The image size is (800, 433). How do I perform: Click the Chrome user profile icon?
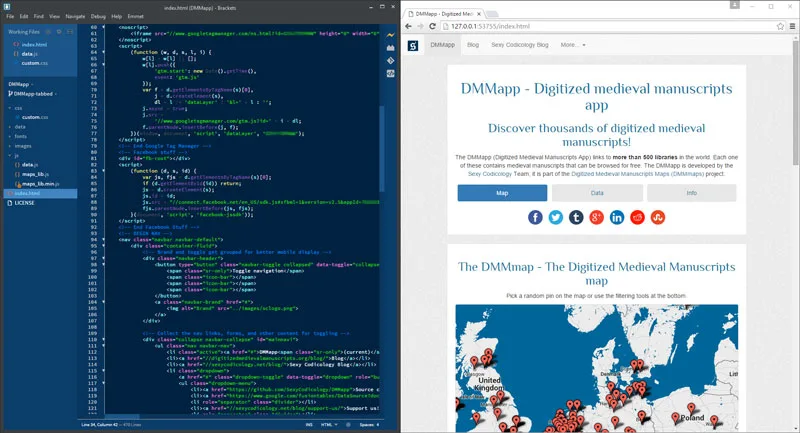point(735,5)
